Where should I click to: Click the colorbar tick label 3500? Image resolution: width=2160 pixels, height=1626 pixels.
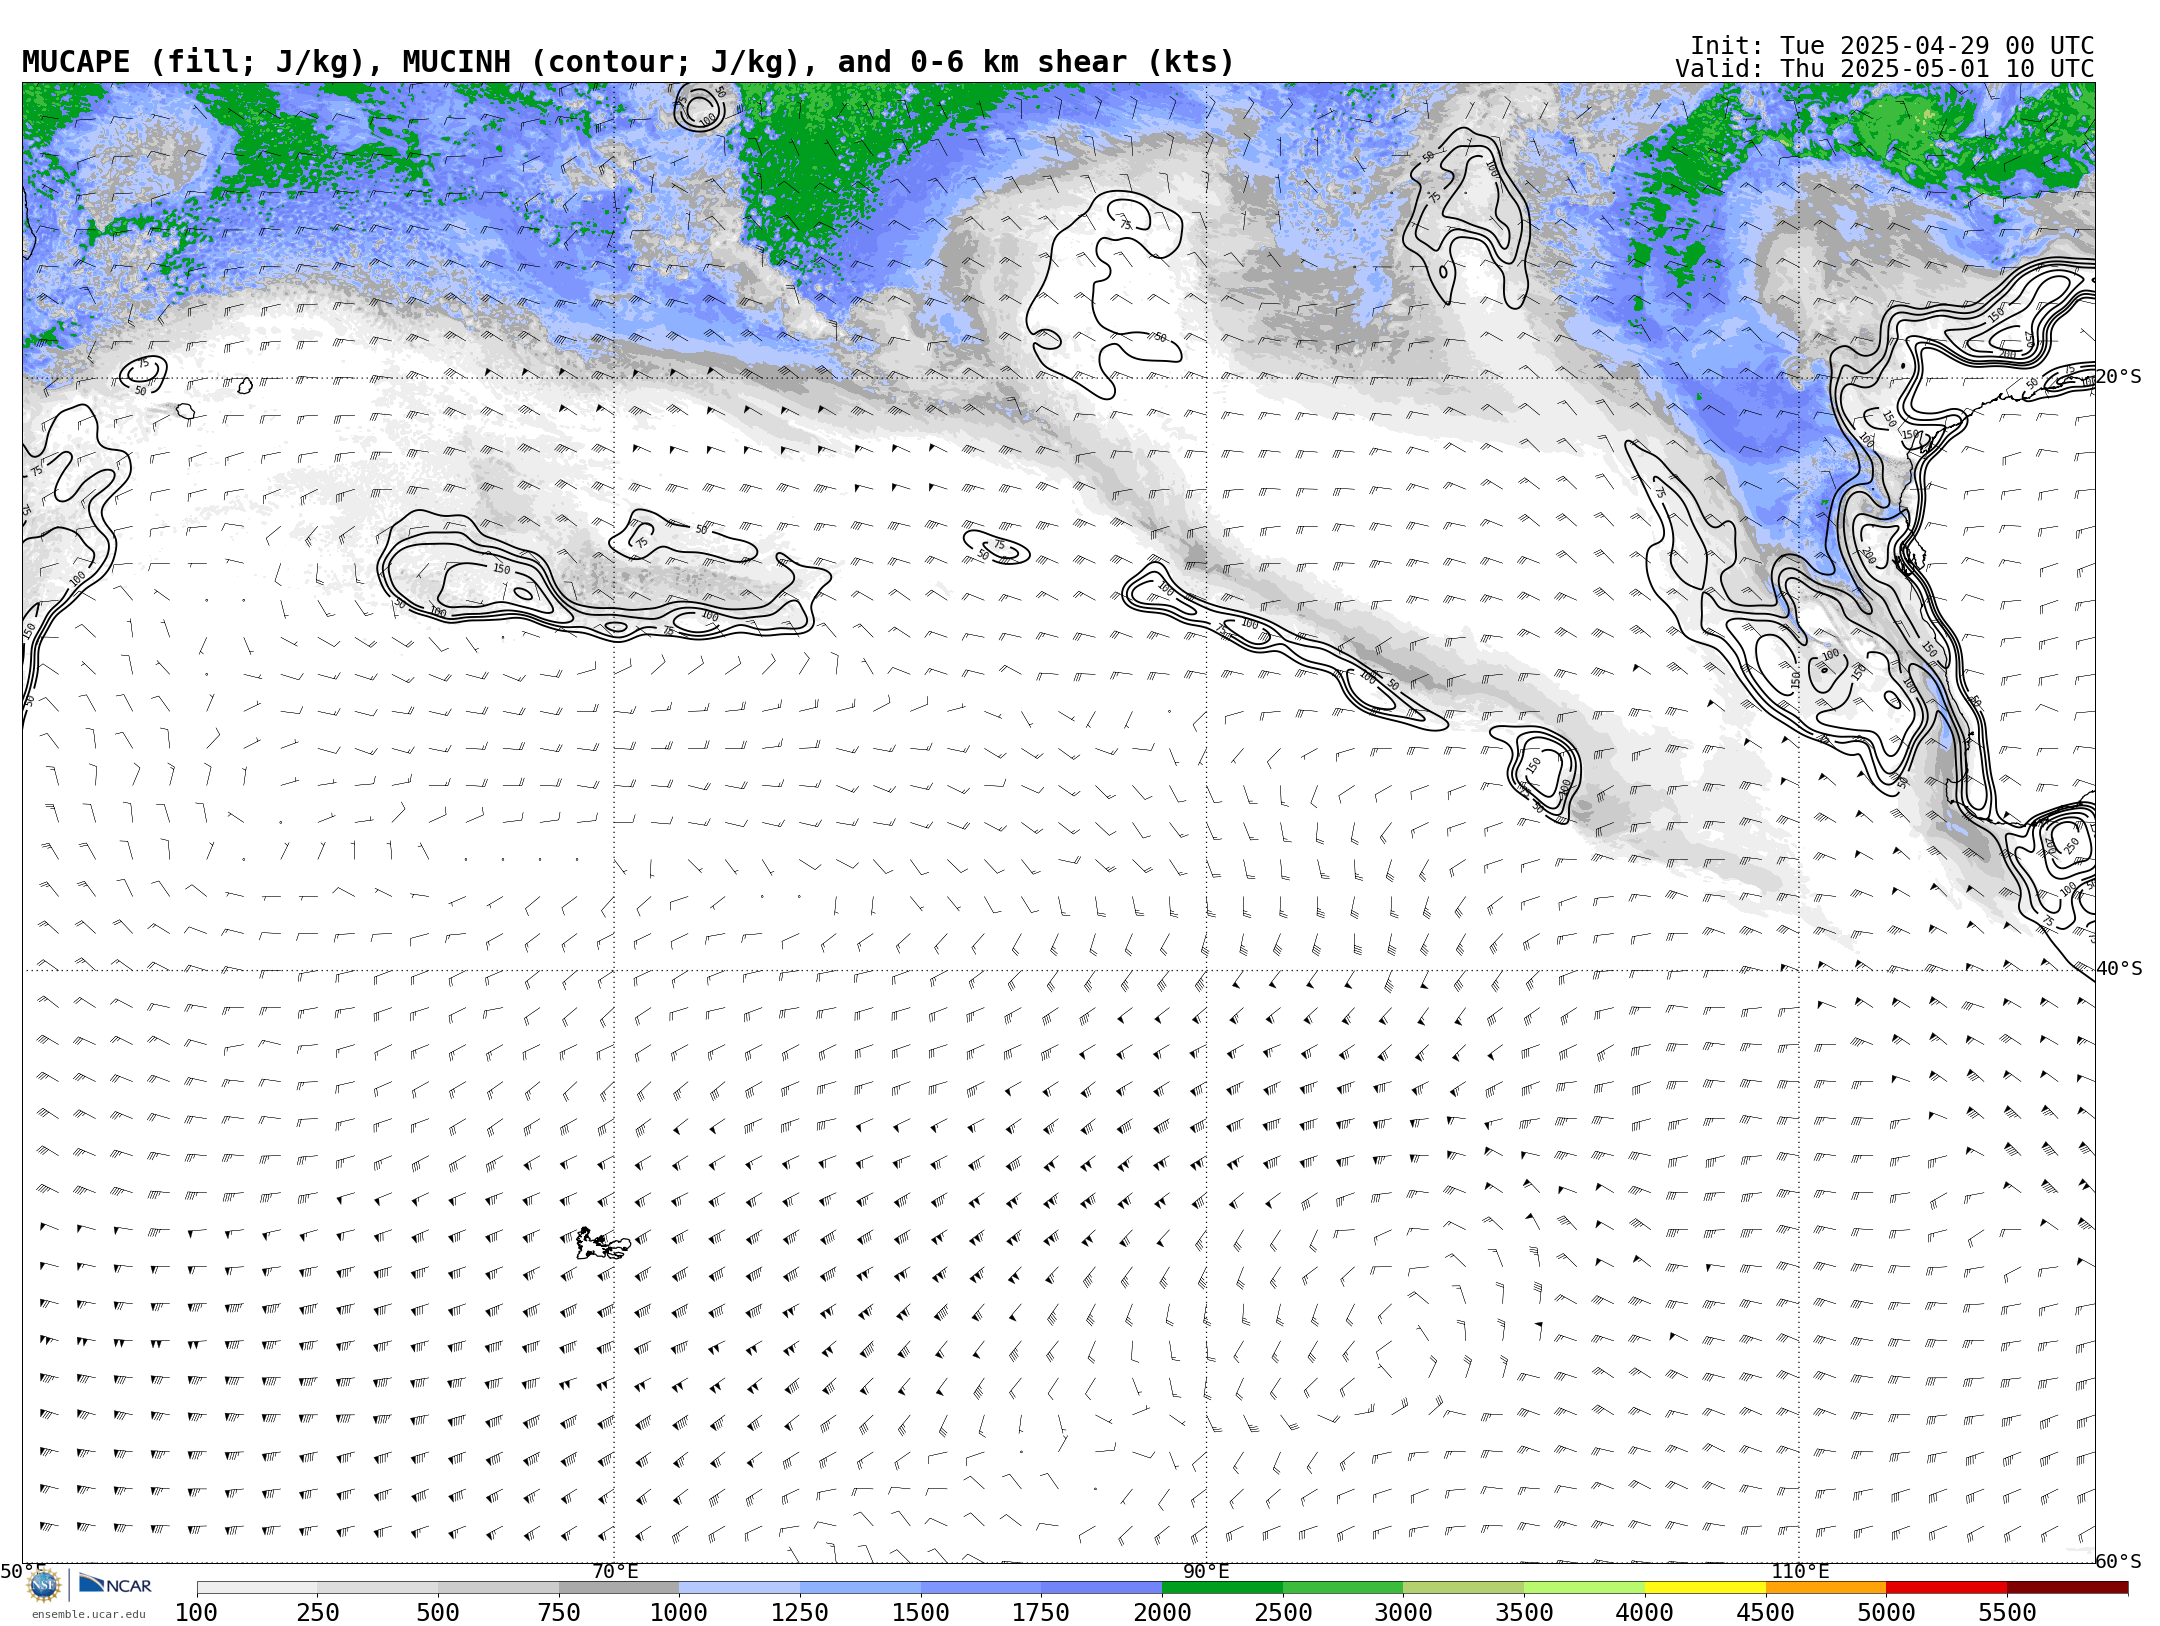point(1524,1613)
